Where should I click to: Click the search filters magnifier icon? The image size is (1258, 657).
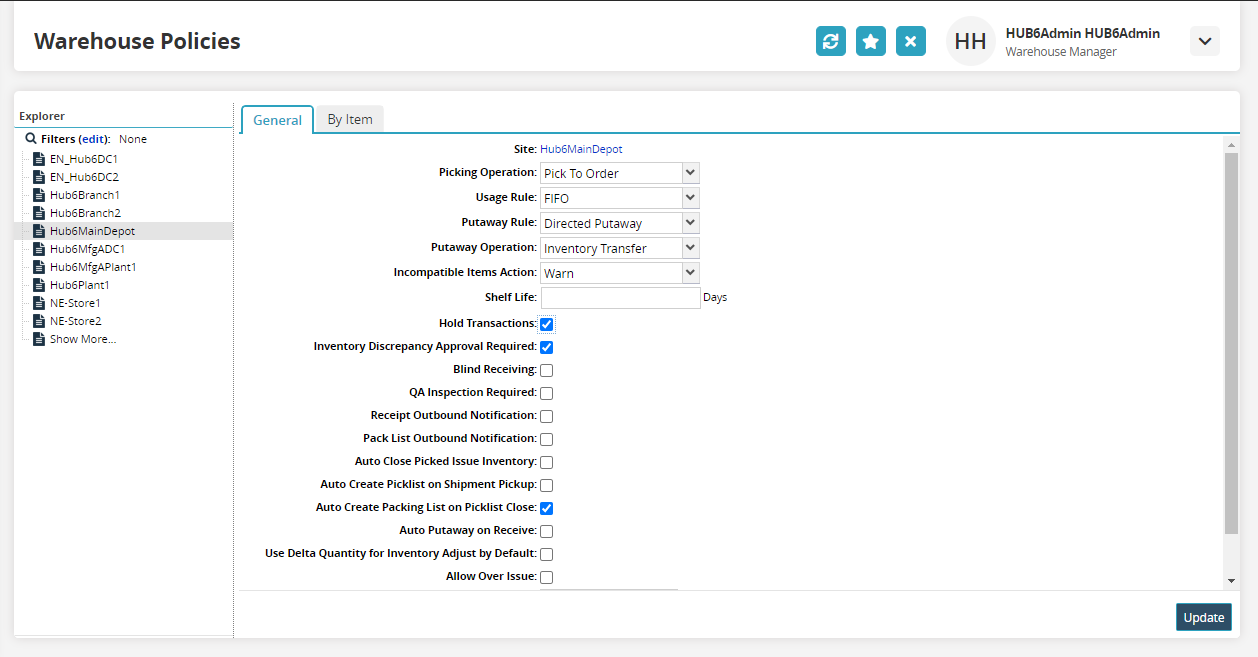point(31,139)
